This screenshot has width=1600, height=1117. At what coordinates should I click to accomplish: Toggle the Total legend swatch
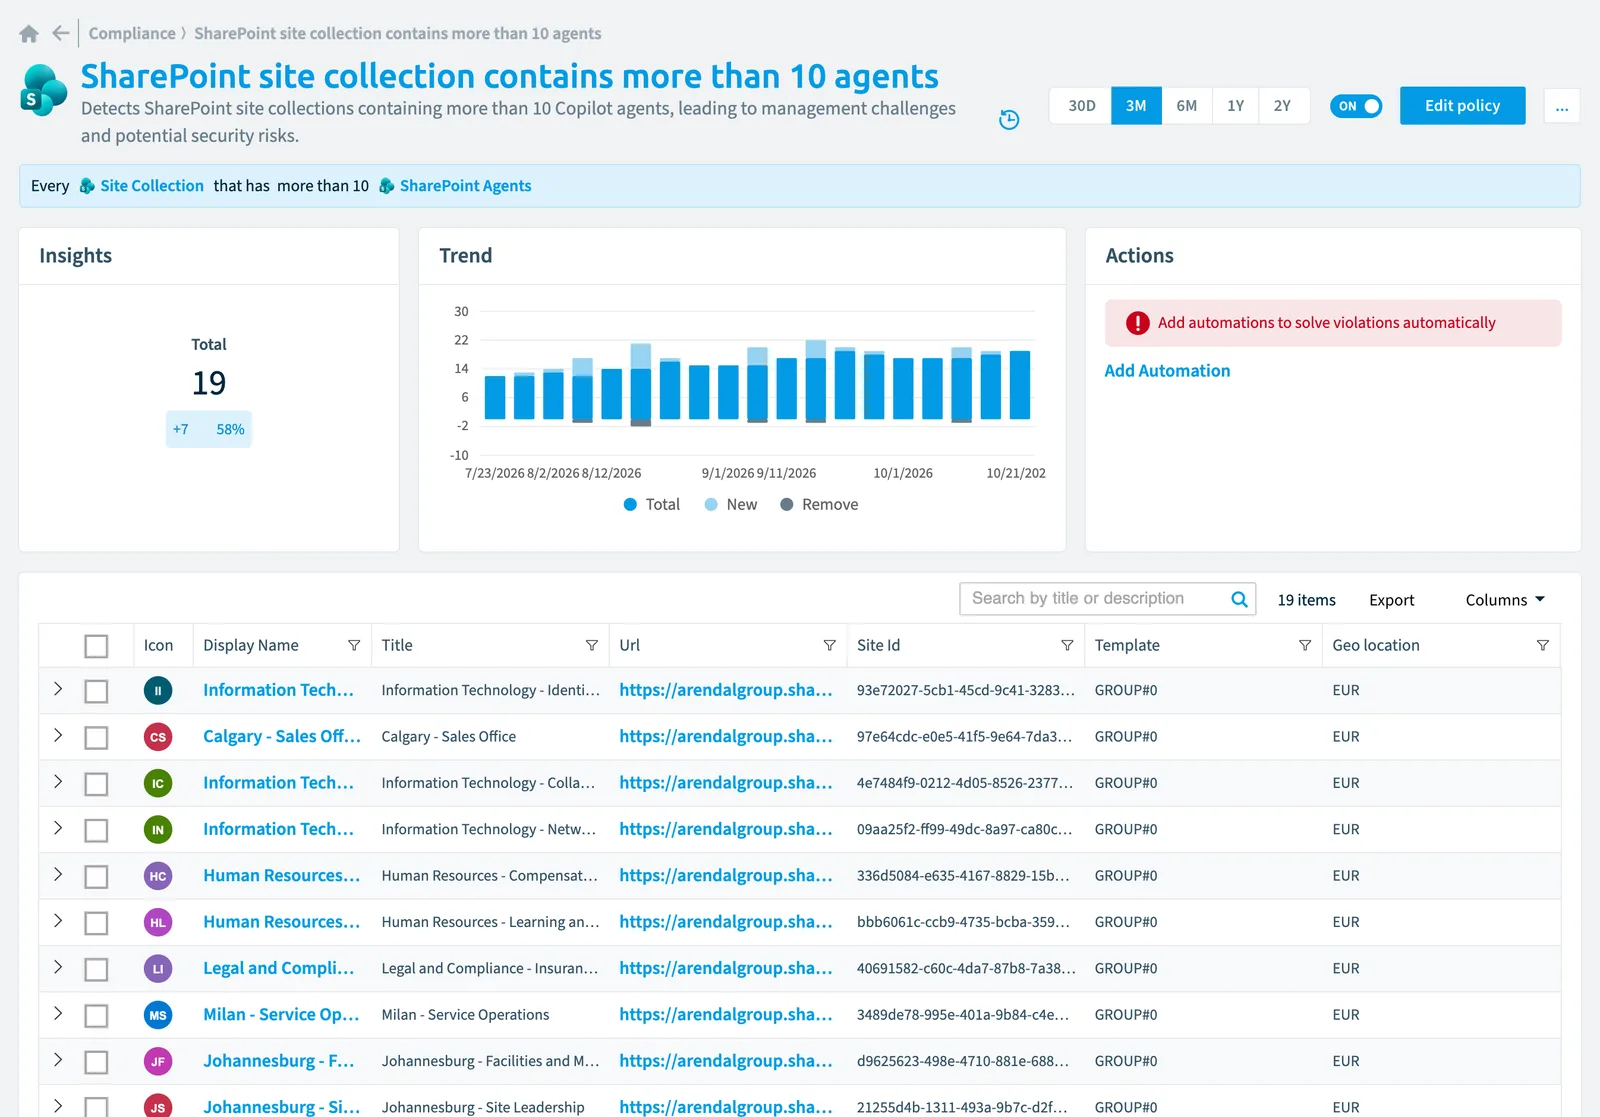pos(630,505)
